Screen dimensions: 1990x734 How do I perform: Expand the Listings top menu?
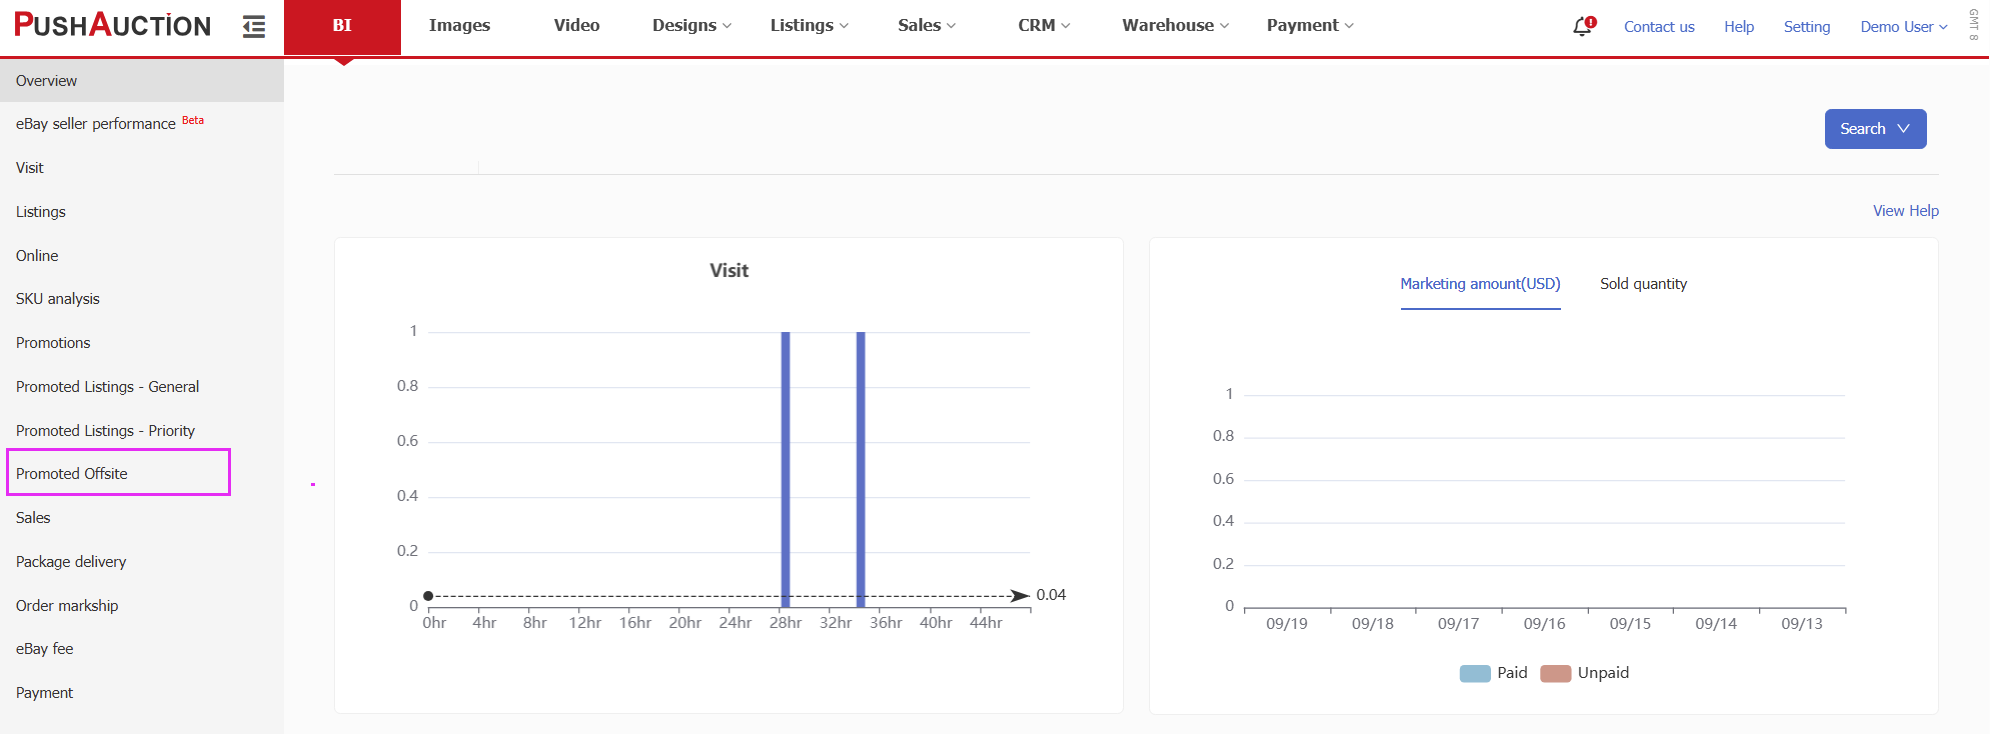(x=808, y=25)
